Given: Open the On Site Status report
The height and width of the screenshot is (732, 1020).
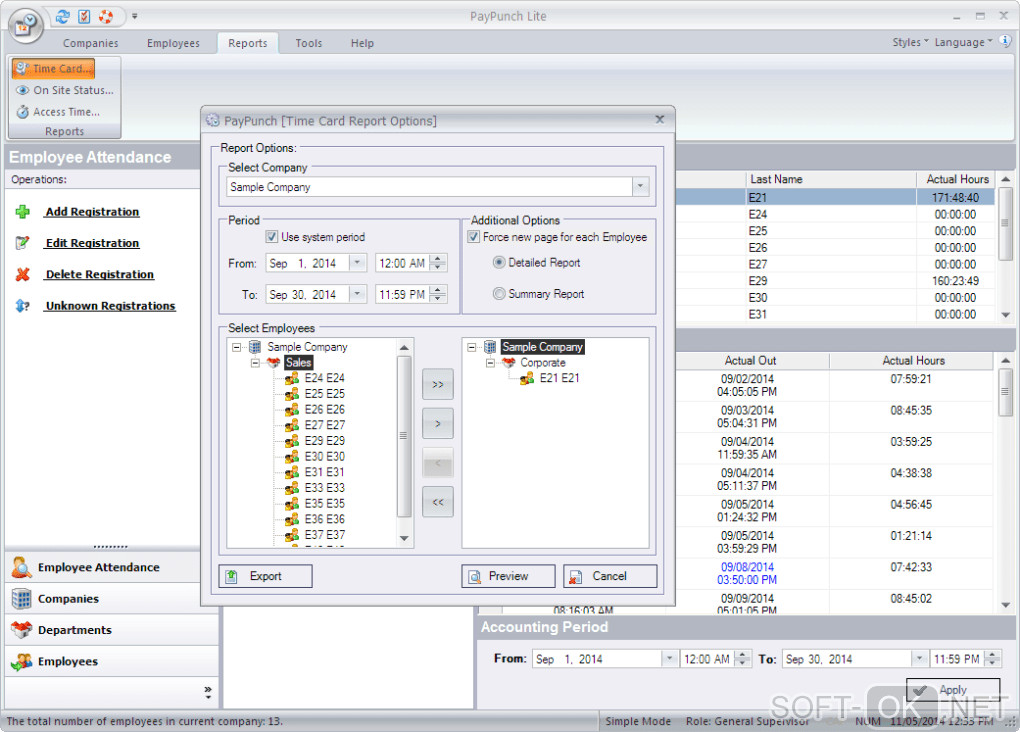Looking at the screenshot, I should (x=65, y=90).
